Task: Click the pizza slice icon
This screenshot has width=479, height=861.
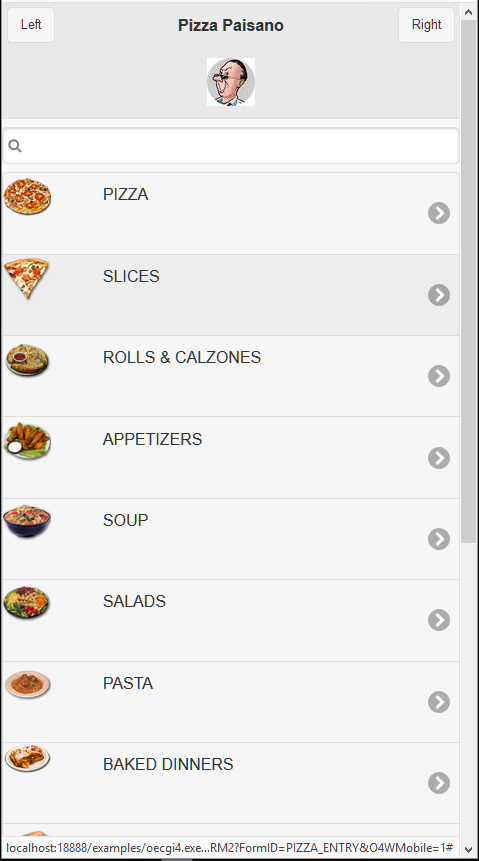Action: coord(26,278)
